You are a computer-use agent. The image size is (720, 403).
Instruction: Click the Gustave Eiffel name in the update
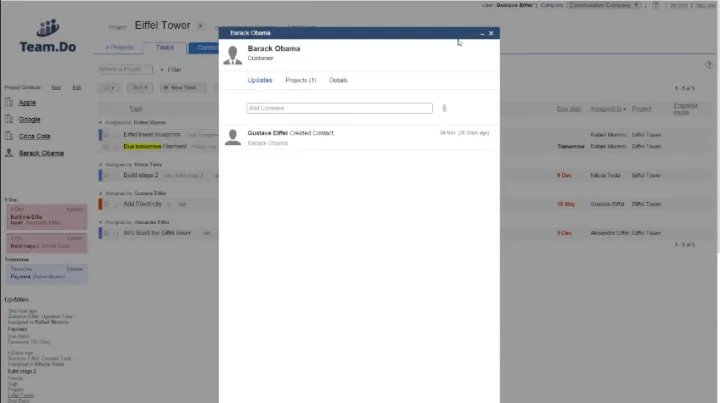click(267, 133)
